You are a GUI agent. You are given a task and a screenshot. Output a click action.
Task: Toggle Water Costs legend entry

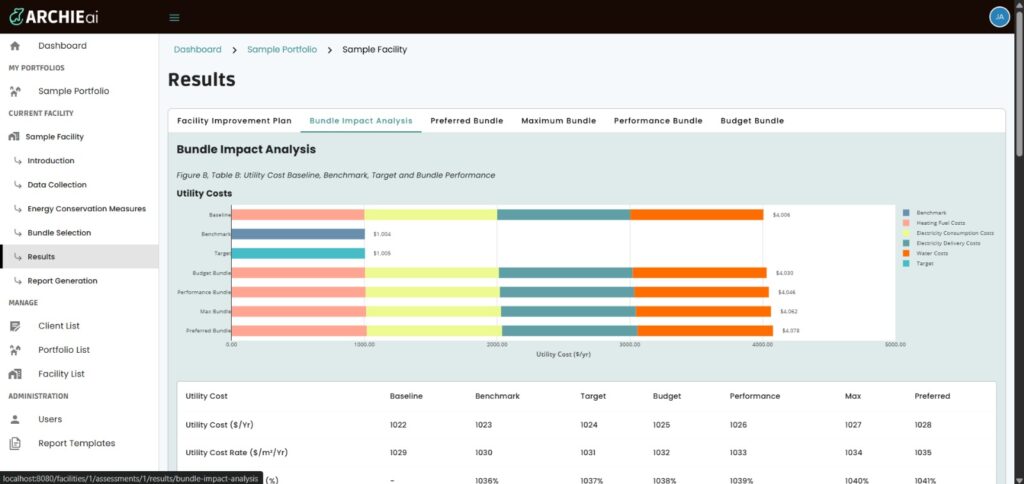pyautogui.click(x=906, y=253)
